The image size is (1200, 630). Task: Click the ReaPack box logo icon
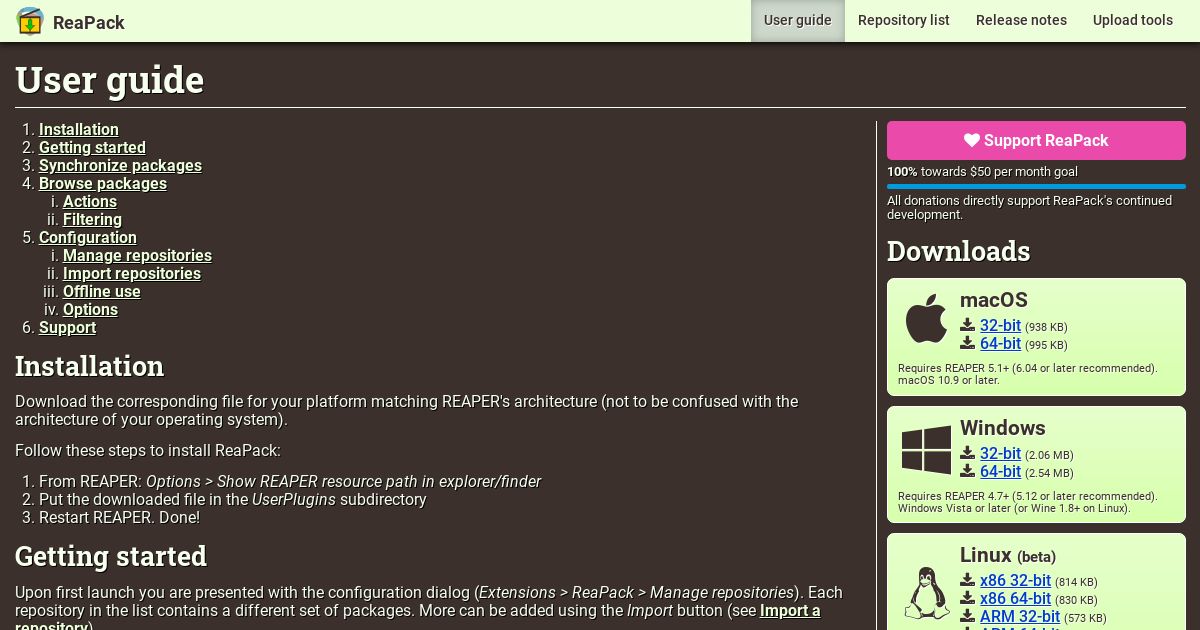pyautogui.click(x=30, y=21)
